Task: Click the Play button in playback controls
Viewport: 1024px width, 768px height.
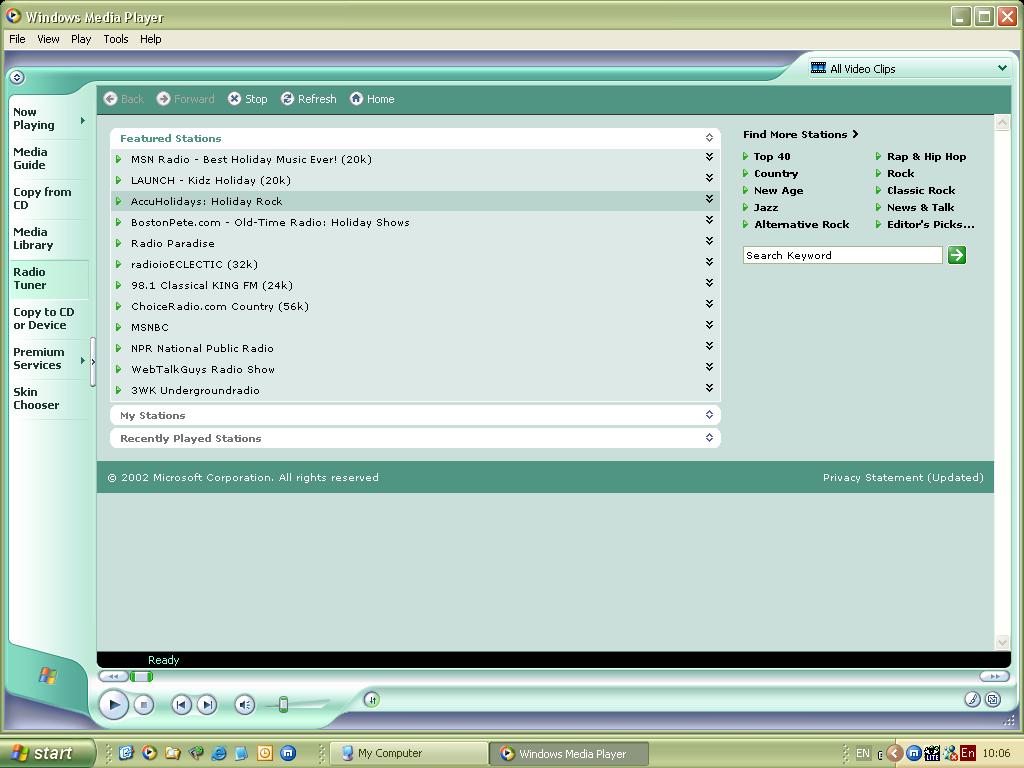Action: [x=114, y=705]
